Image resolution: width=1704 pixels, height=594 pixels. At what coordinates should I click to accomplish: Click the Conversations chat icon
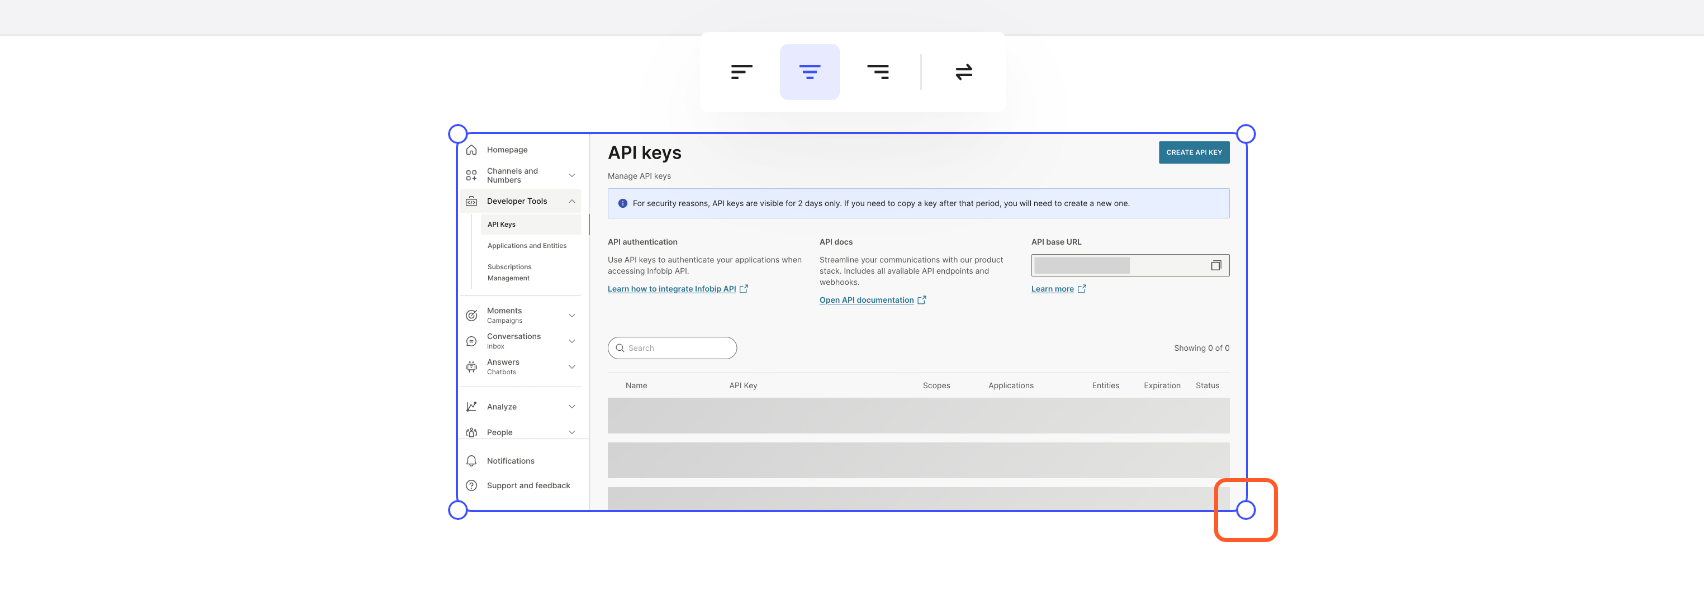click(471, 341)
